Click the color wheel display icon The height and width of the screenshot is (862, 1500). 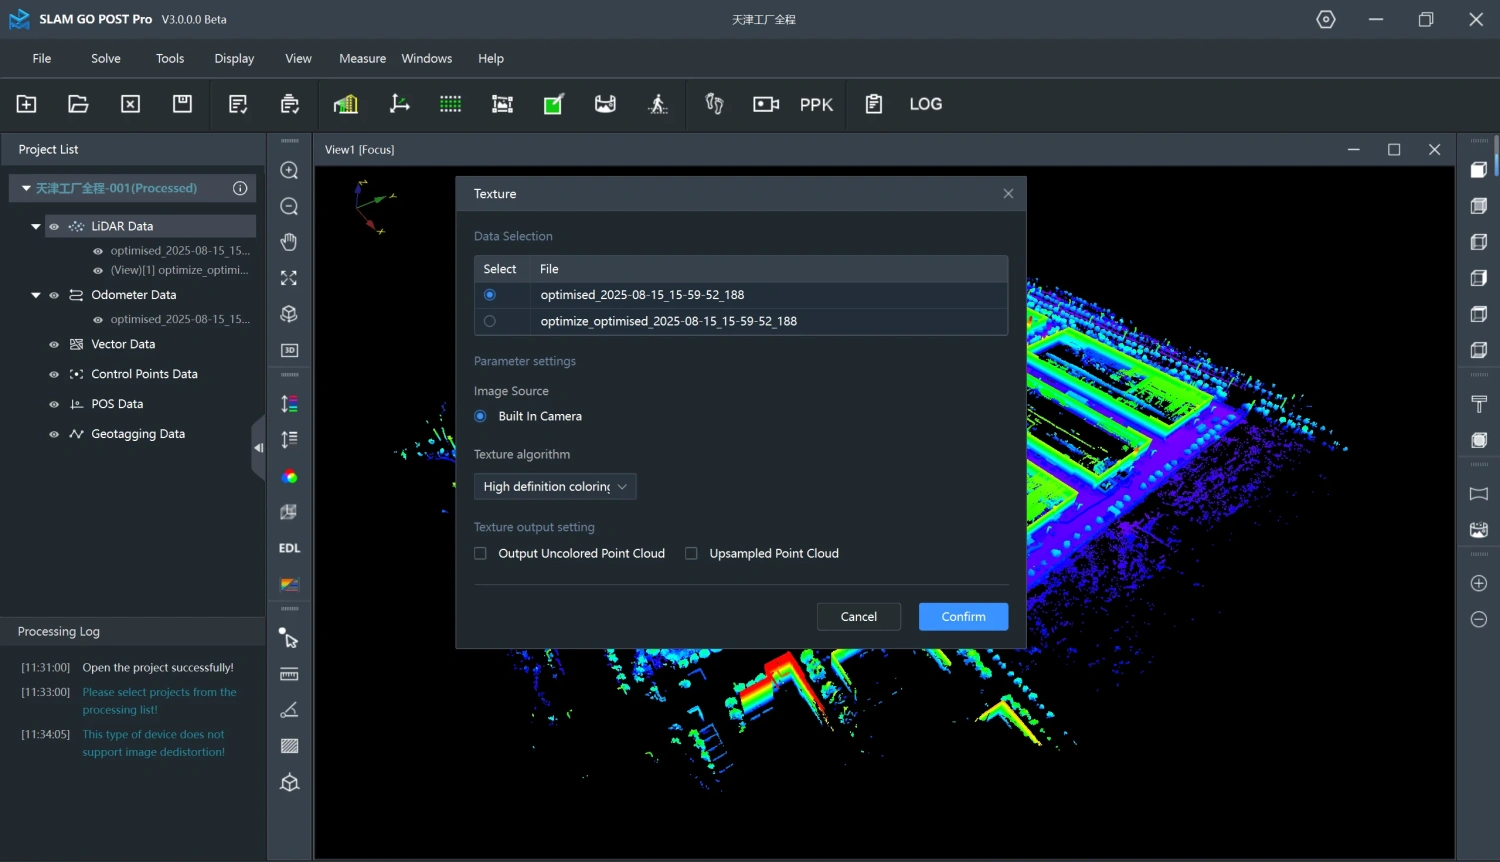289,477
